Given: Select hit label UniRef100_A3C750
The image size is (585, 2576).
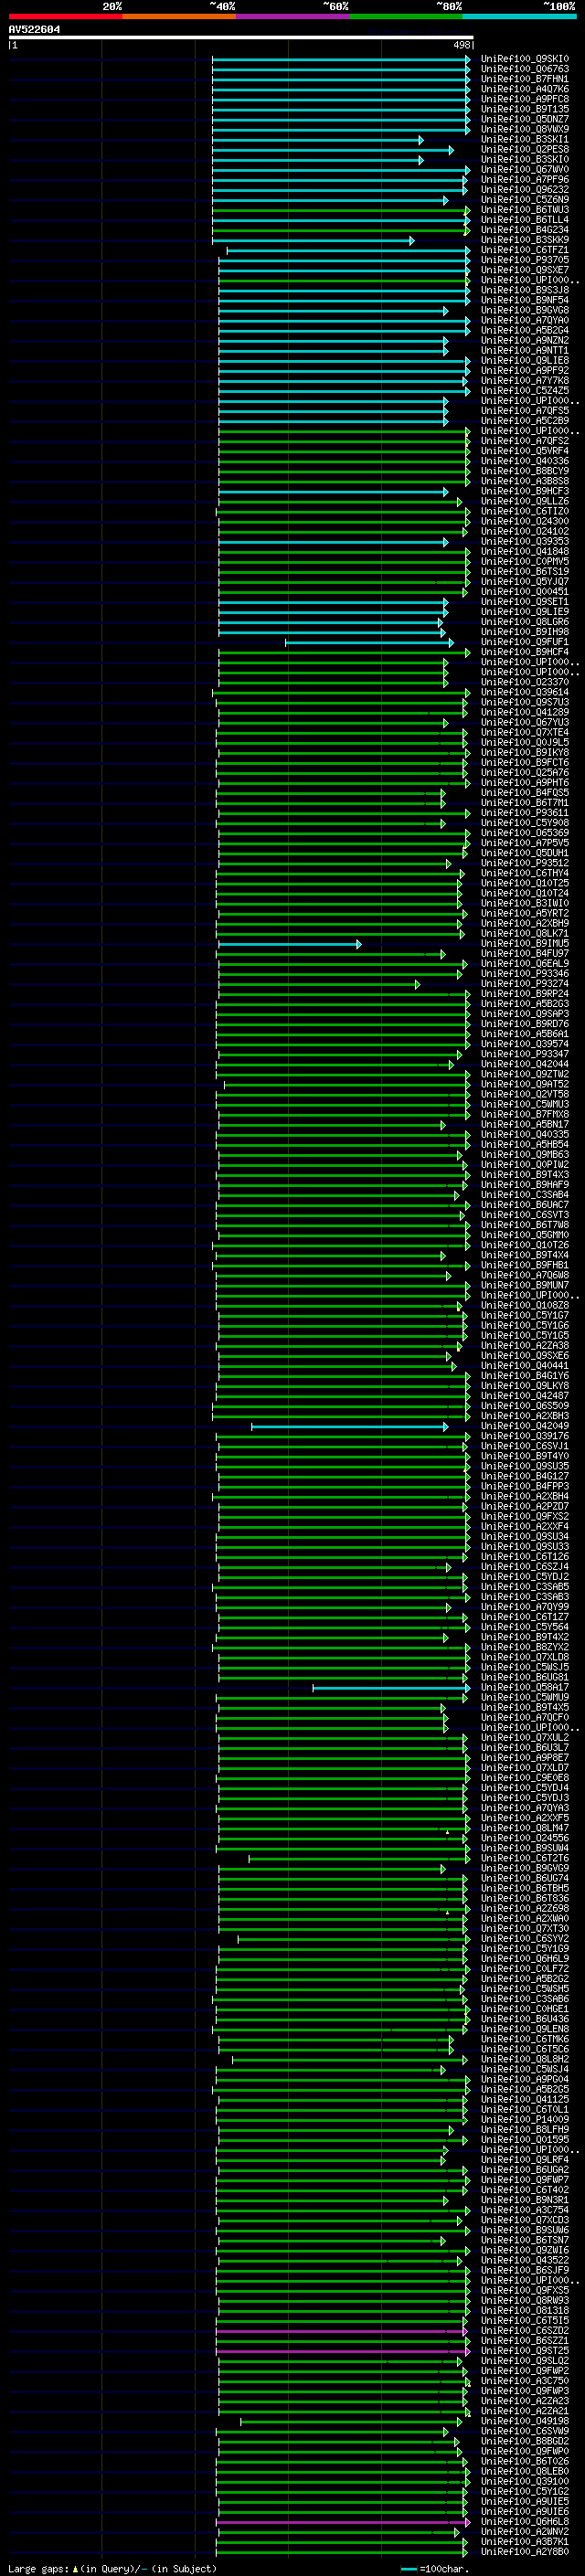Looking at the screenshot, I should pos(525,2381).
